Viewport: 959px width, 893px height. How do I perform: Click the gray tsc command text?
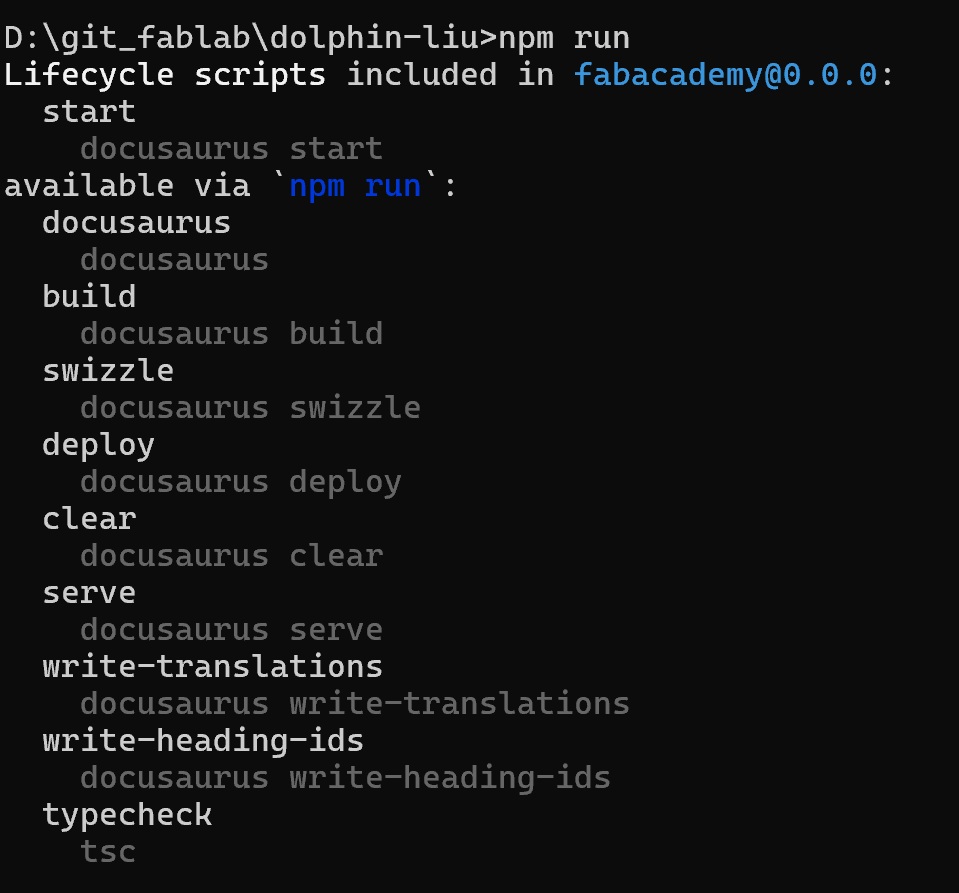pyautogui.click(x=108, y=852)
